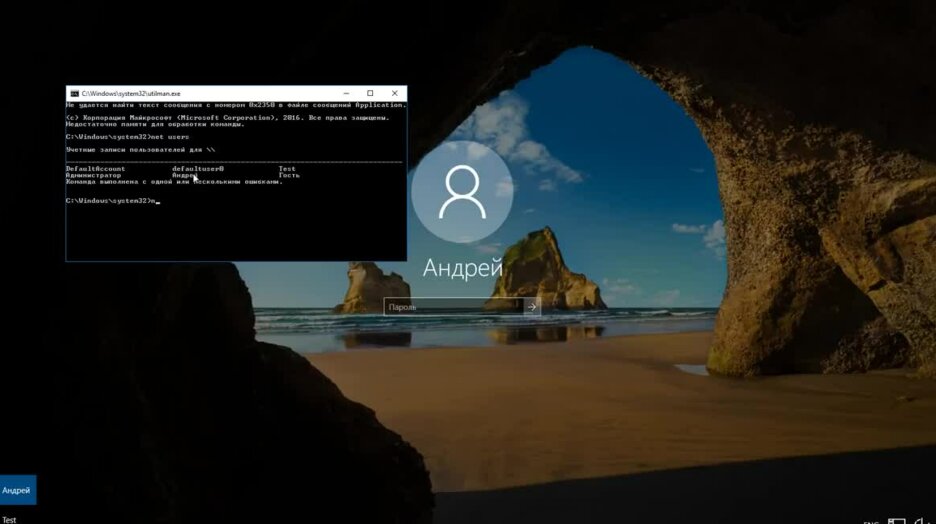
Task: Switch to the Test account in user list
Action: [9, 519]
